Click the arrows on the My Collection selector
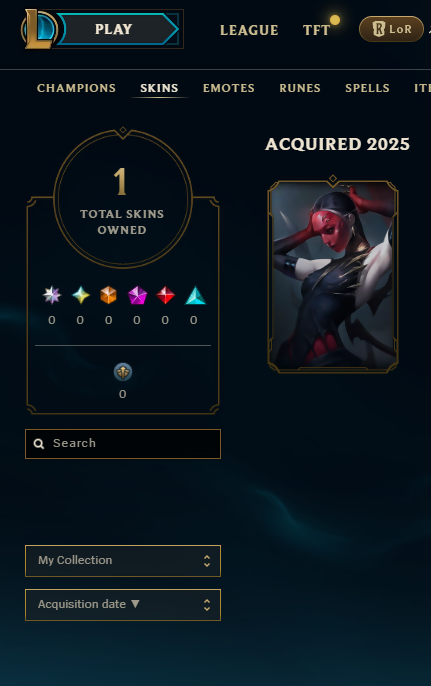 [x=207, y=561]
